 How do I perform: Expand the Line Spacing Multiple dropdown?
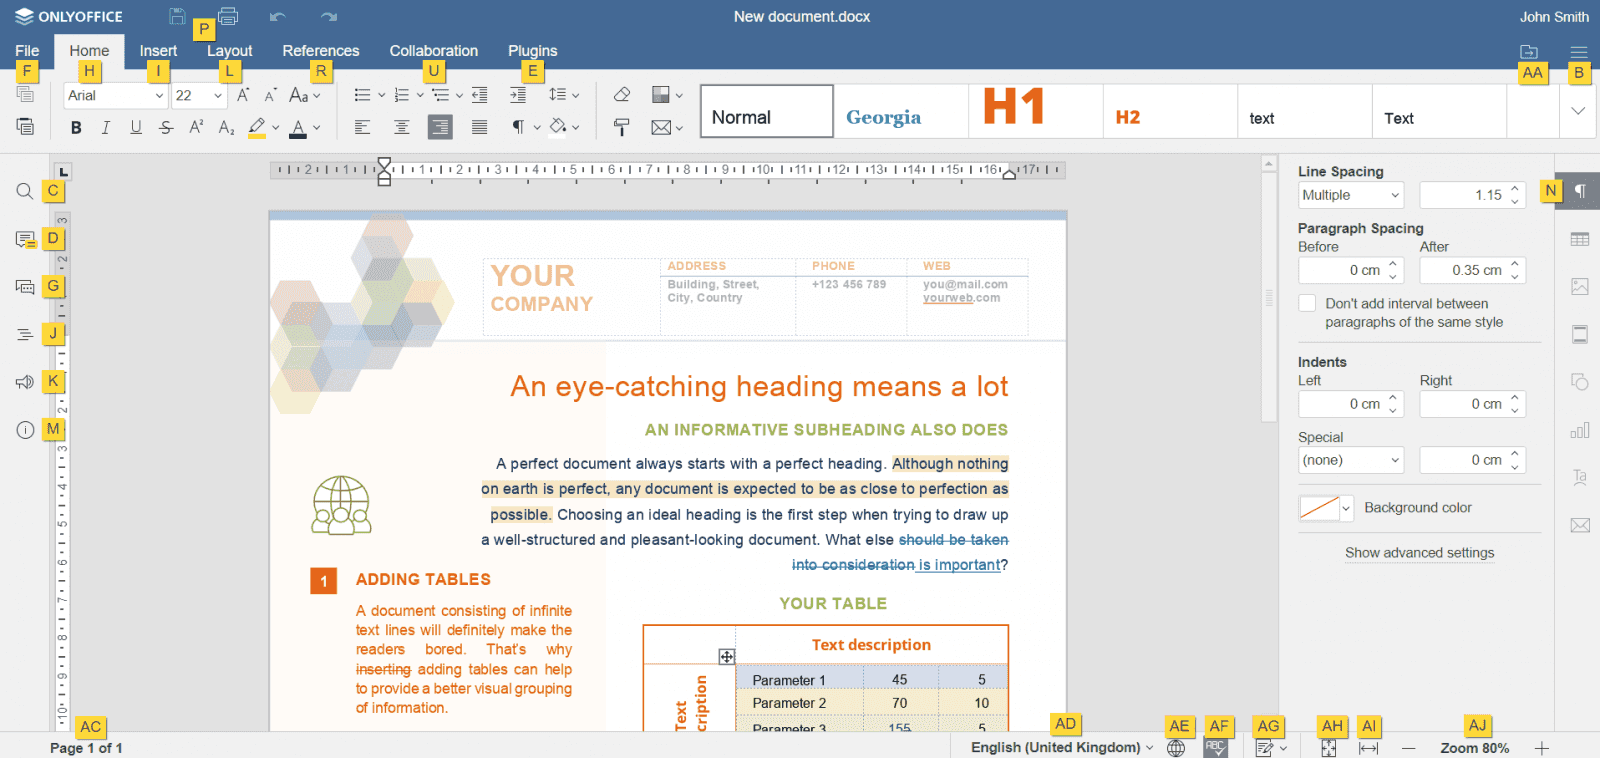[1351, 195]
